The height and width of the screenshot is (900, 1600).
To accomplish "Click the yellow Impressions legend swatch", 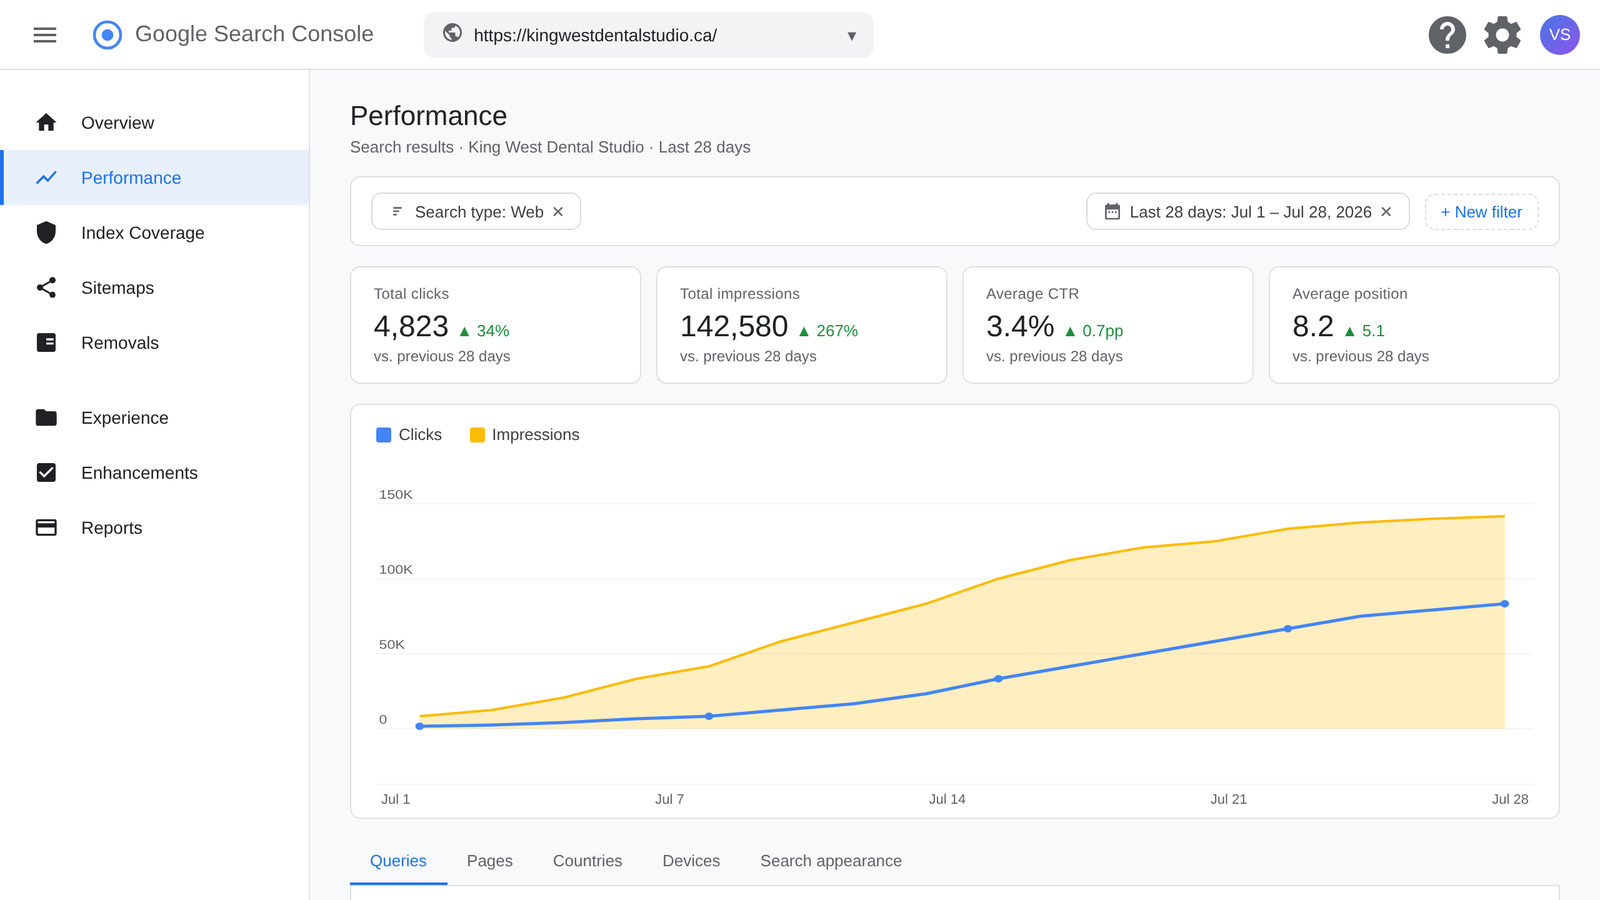I will pos(477,435).
